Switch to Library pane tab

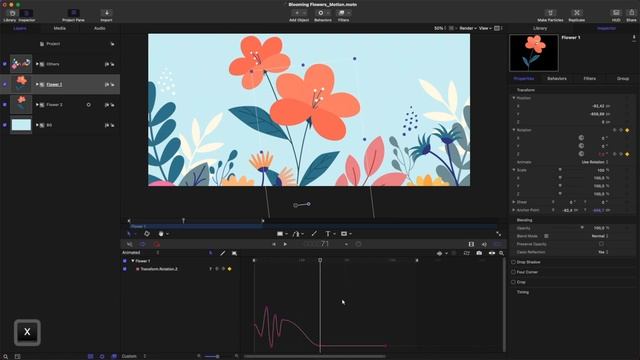540,28
